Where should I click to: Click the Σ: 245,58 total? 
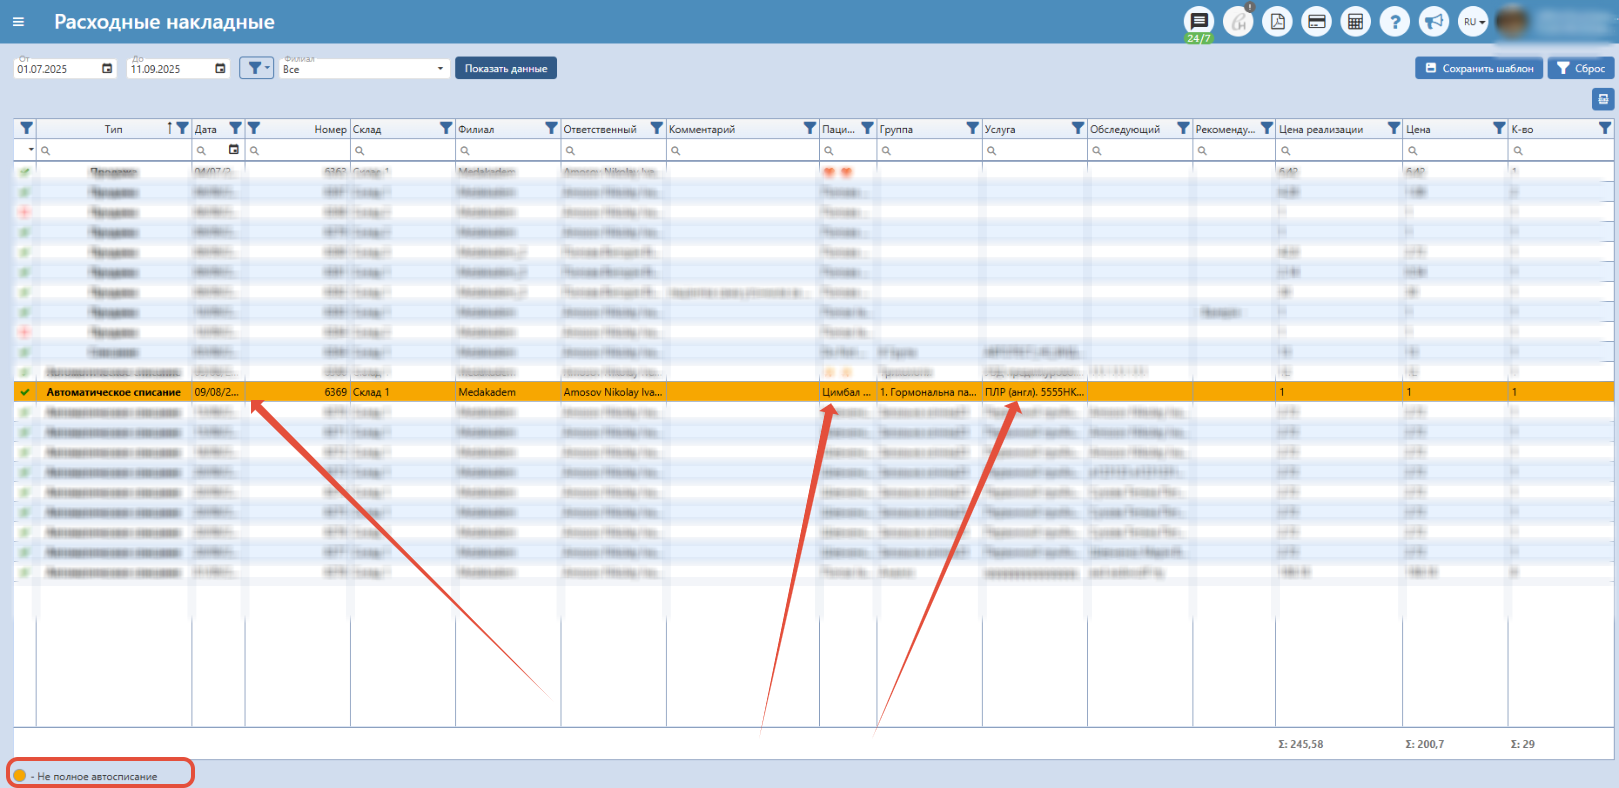(1300, 744)
